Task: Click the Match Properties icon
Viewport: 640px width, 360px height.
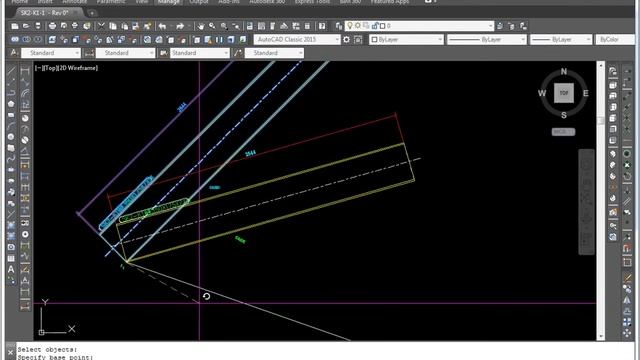Action: click(148, 26)
